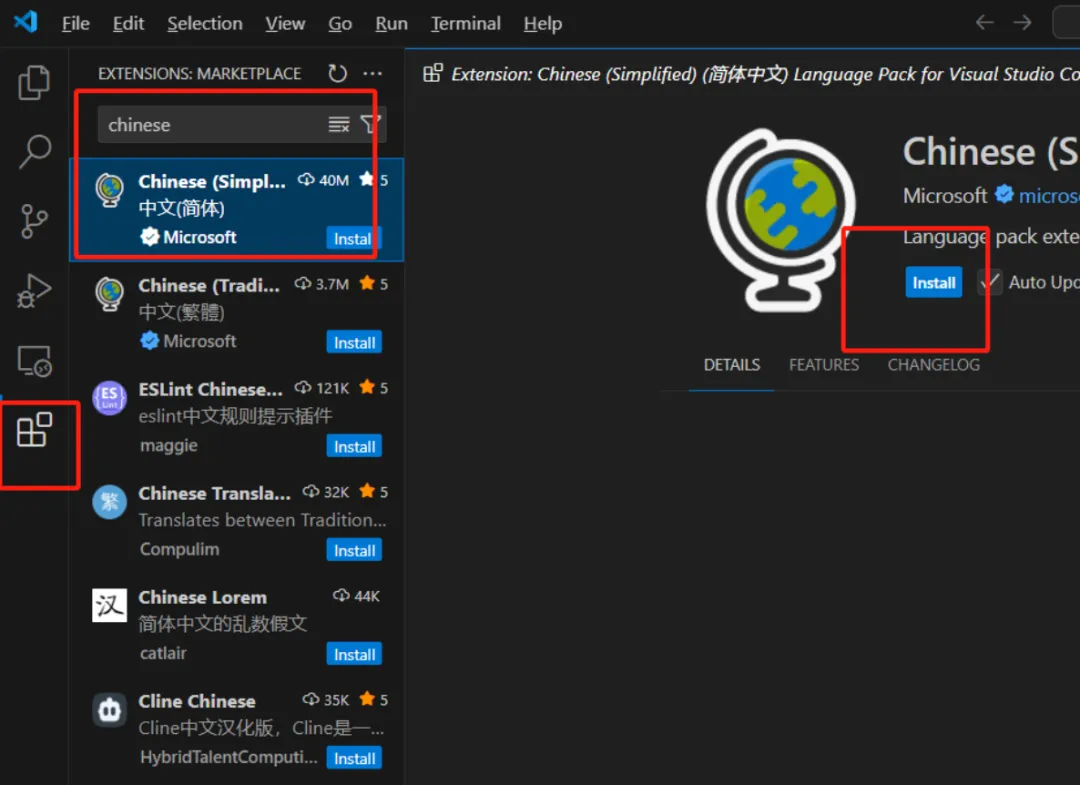Switch to the DETAILS tab
Screen dimensions: 1080x785
point(731,364)
